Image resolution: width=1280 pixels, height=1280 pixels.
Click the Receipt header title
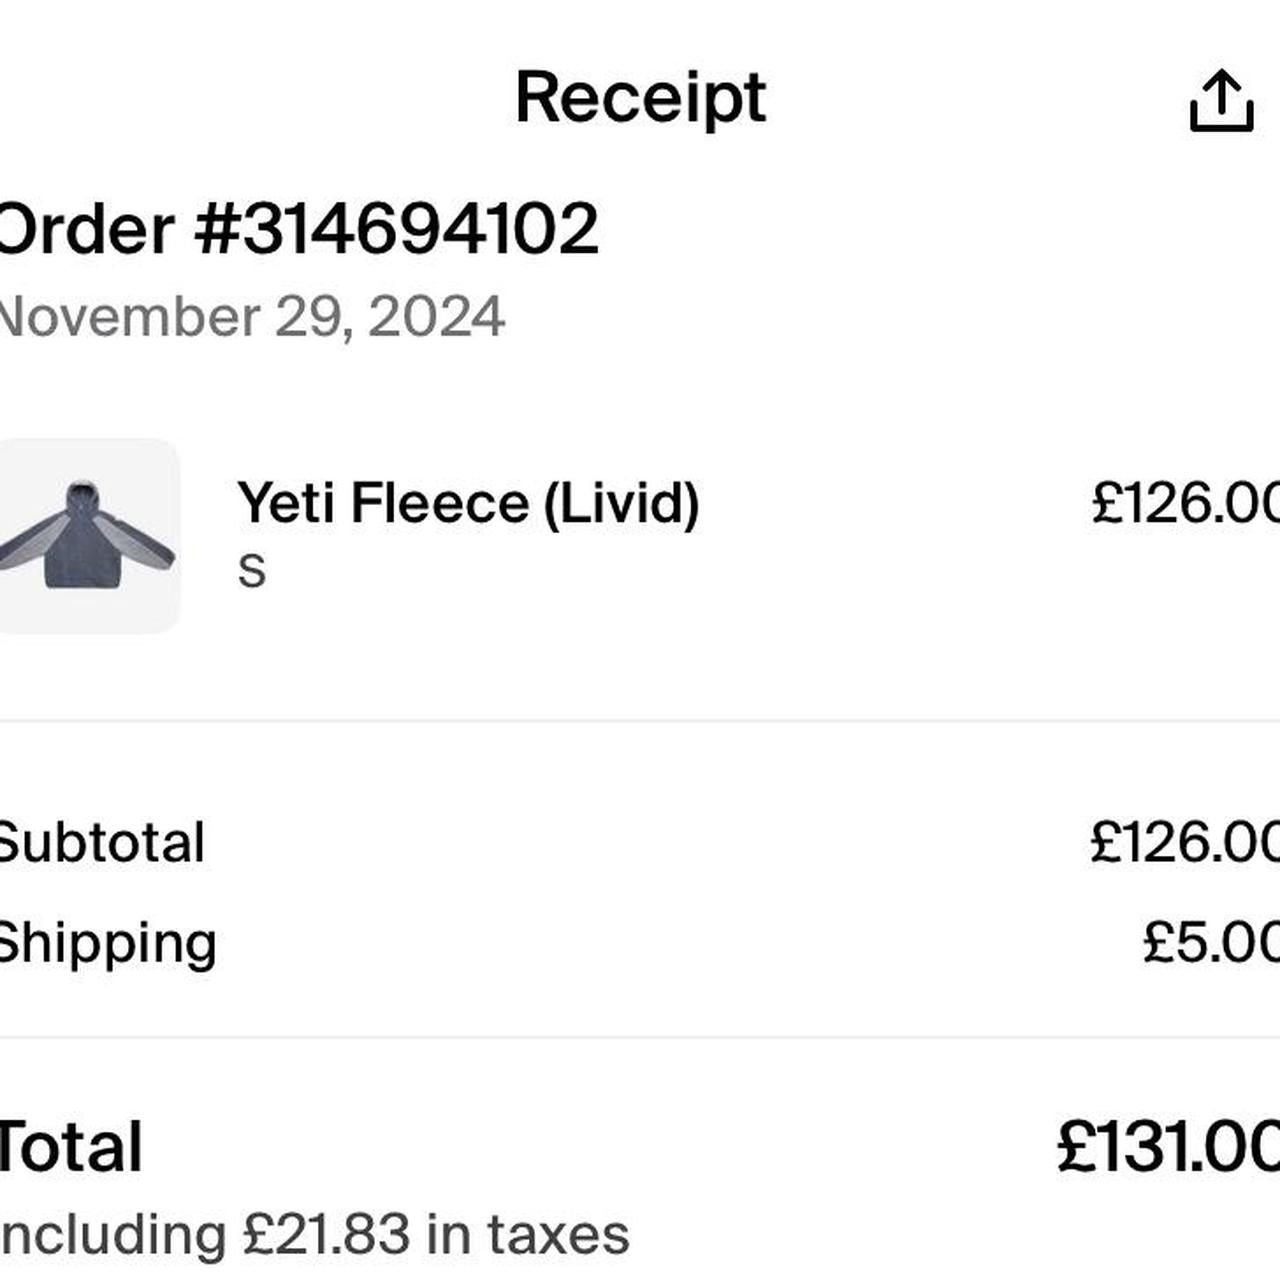pos(640,95)
